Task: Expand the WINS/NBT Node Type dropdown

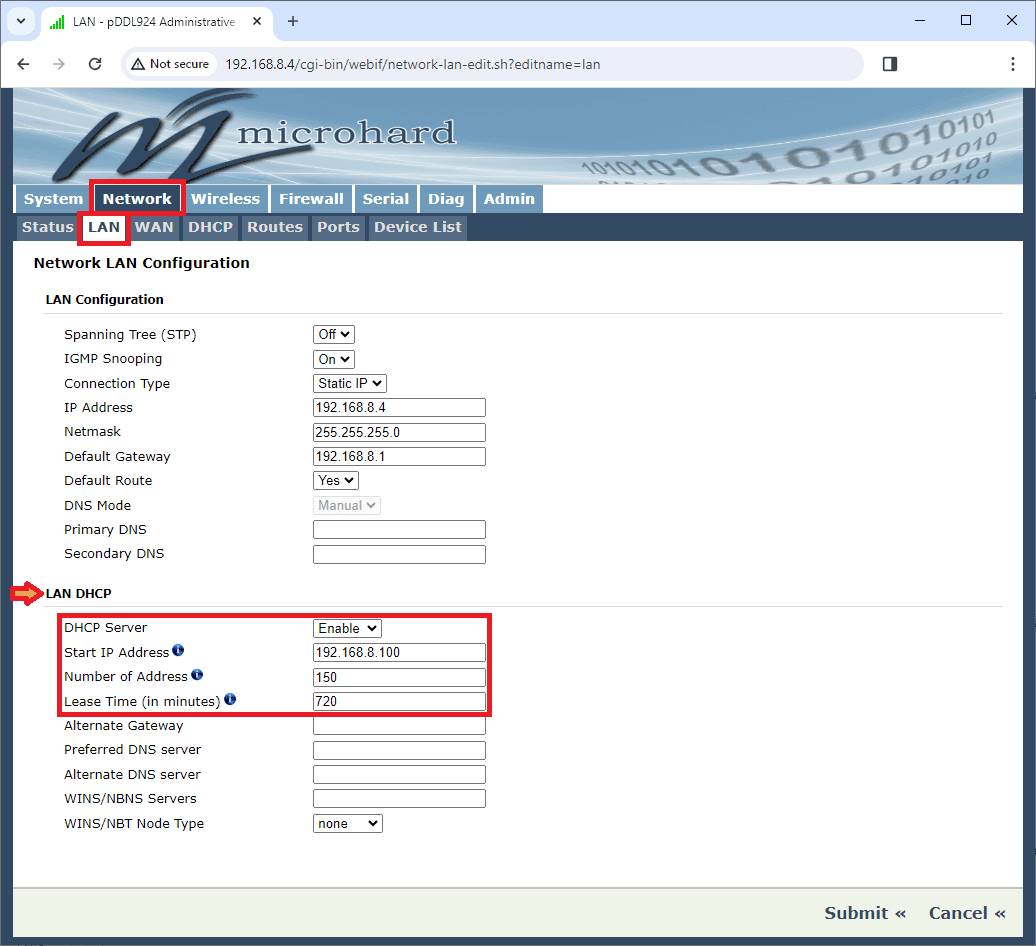Action: 348,824
